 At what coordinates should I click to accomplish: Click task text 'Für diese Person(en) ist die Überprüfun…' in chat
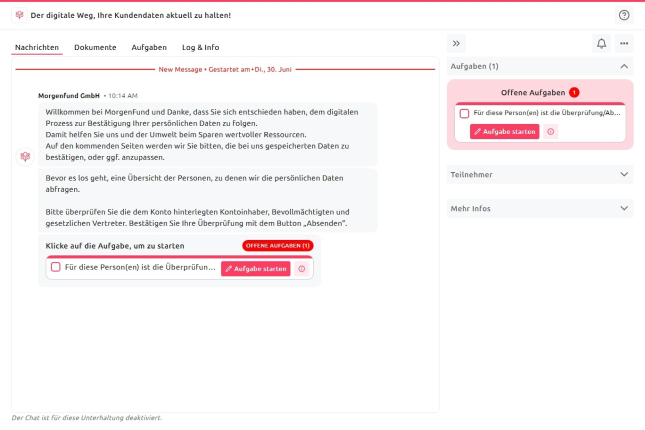tap(140, 267)
